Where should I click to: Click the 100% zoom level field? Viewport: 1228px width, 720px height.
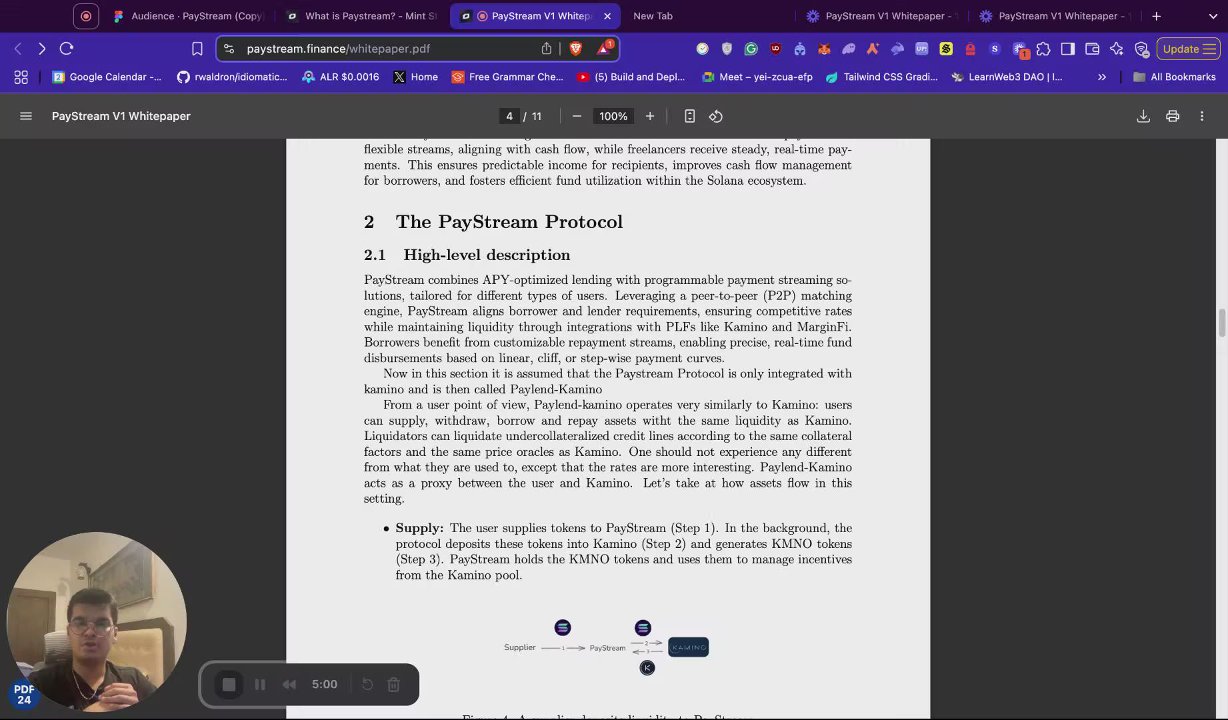point(613,116)
